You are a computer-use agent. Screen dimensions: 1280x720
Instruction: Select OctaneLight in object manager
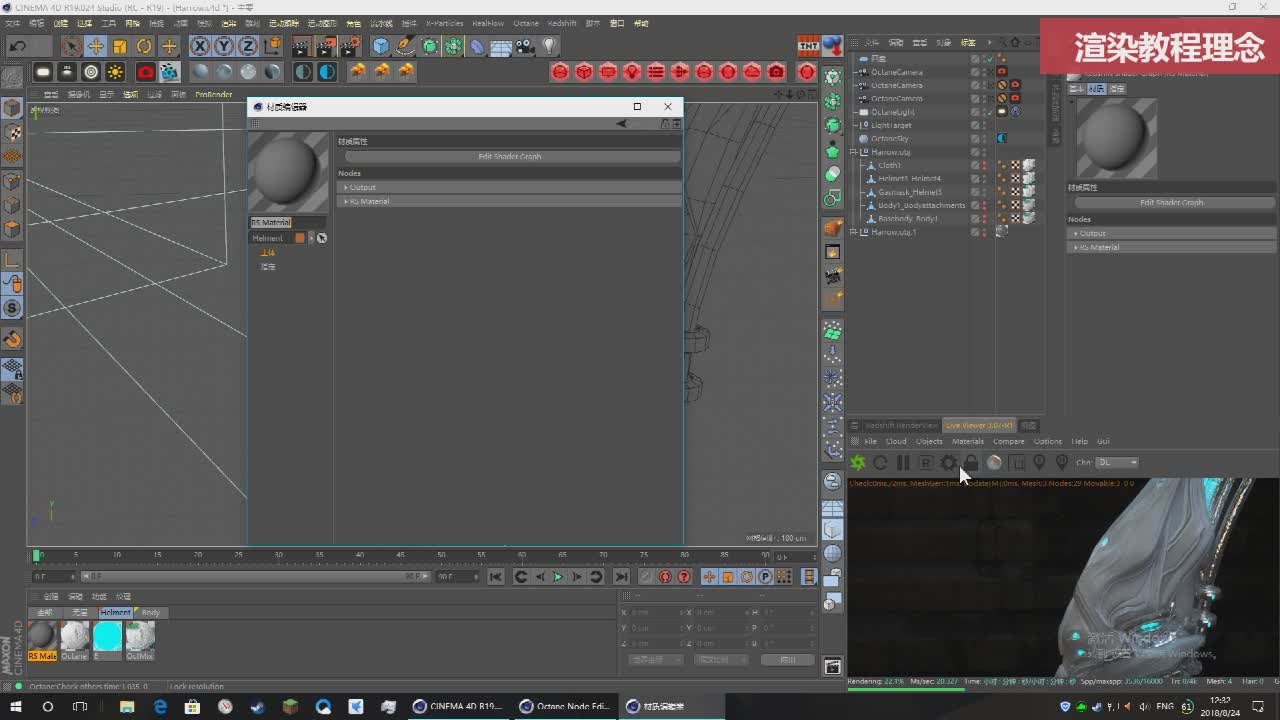pyautogui.click(x=893, y=112)
